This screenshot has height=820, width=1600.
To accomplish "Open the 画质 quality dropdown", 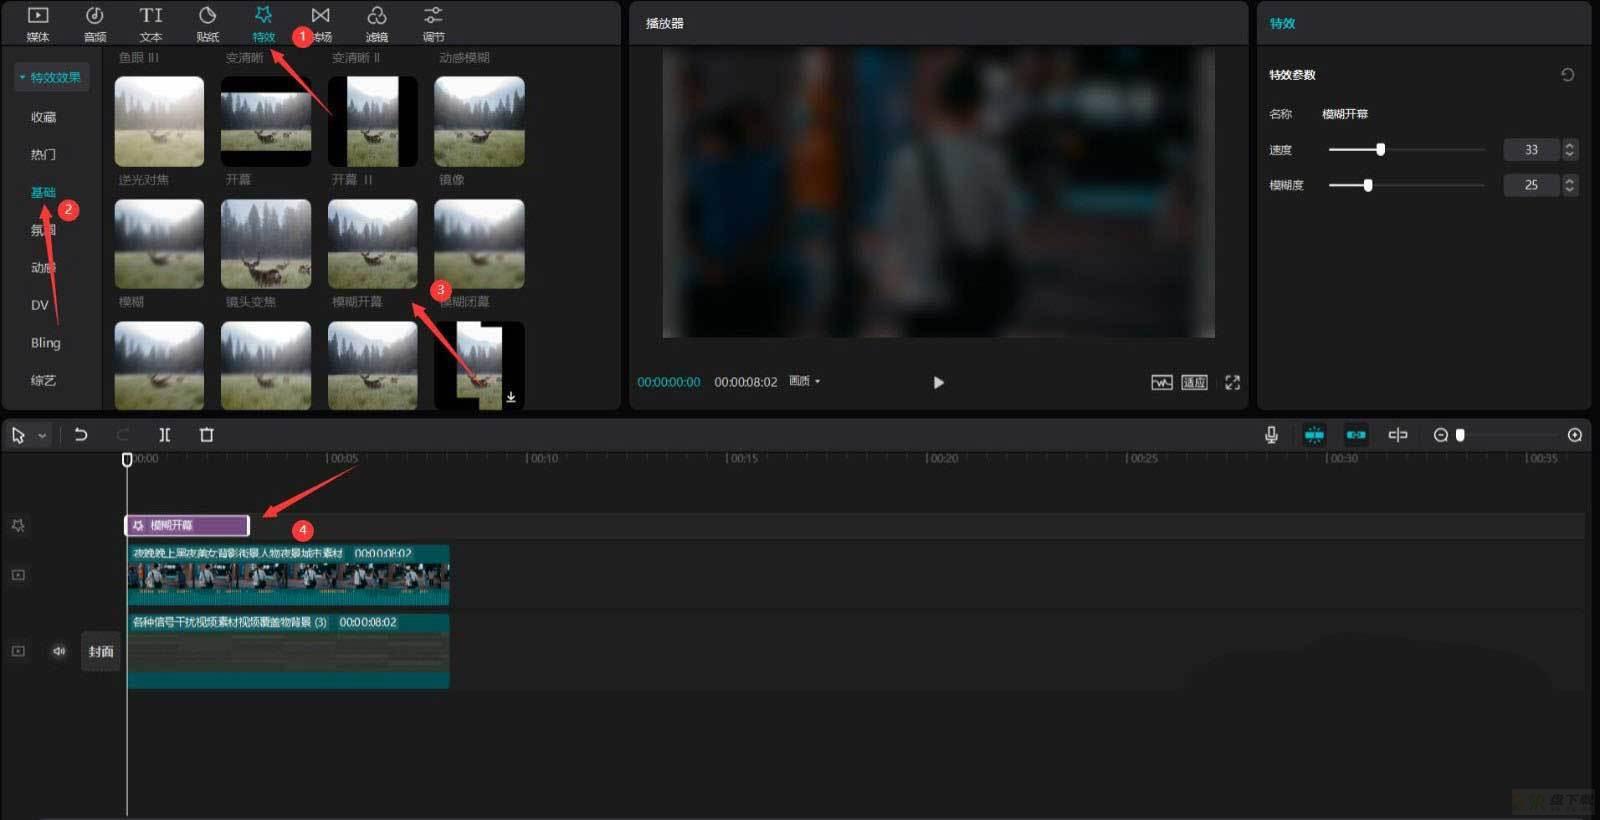I will [x=804, y=381].
